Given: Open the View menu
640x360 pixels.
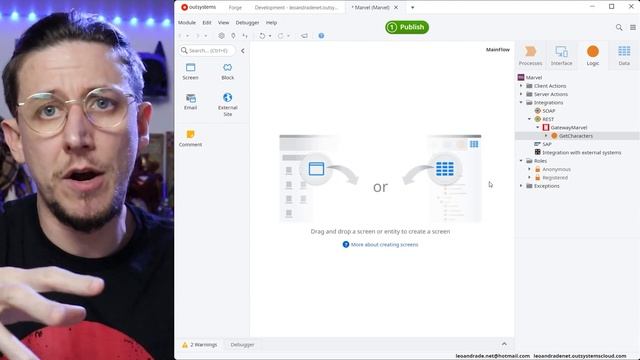Looking at the screenshot, I should point(223,23).
